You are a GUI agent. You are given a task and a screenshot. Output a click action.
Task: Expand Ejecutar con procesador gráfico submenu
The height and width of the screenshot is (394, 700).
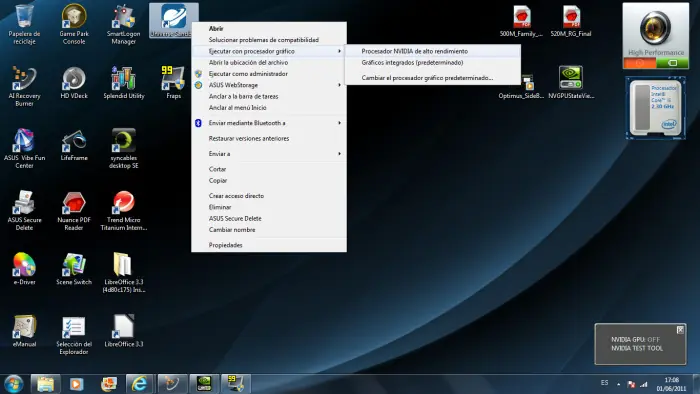[x=269, y=51]
